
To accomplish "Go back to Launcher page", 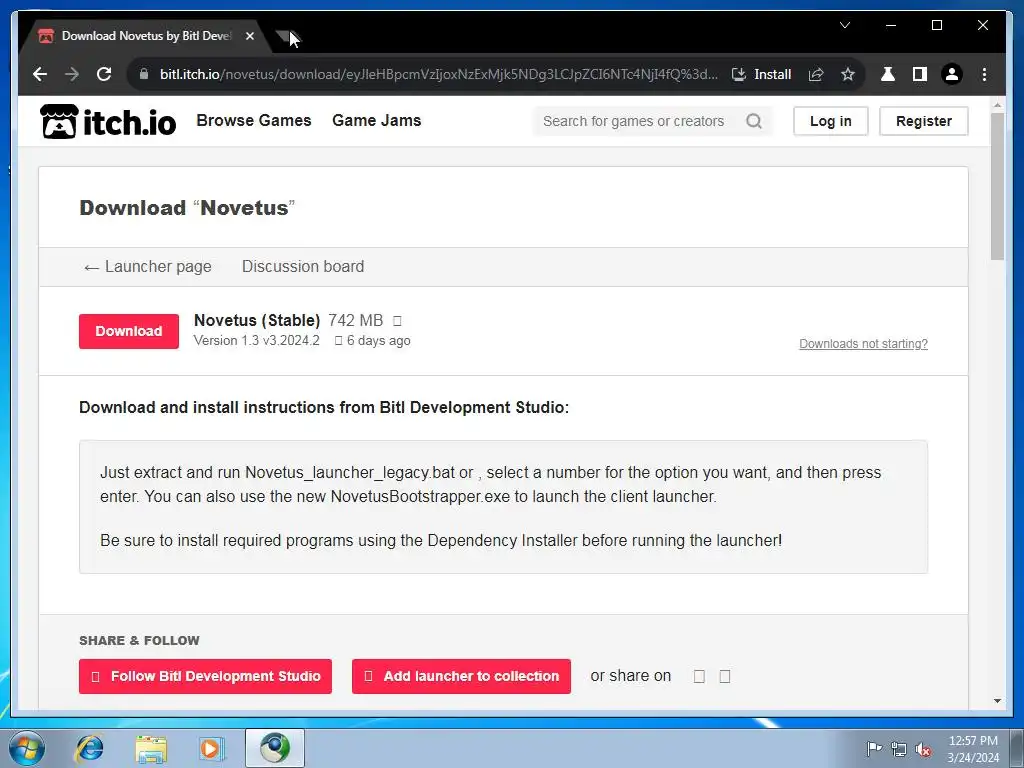I will click(x=148, y=266).
